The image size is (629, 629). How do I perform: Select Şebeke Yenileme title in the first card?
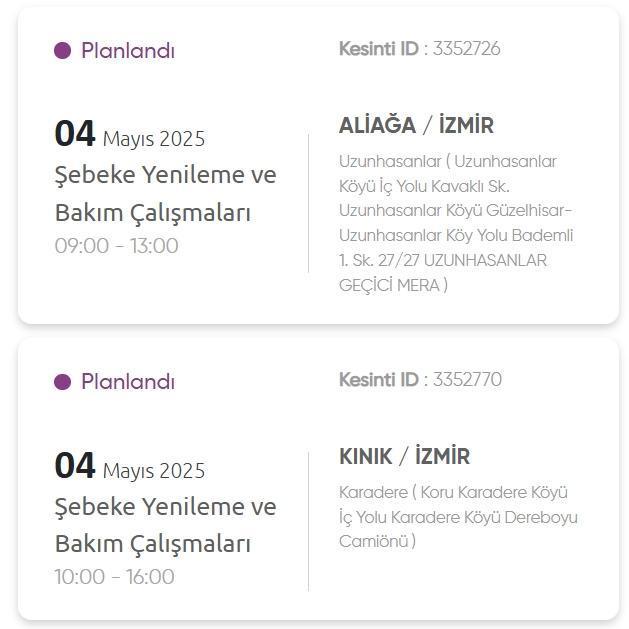click(x=165, y=194)
